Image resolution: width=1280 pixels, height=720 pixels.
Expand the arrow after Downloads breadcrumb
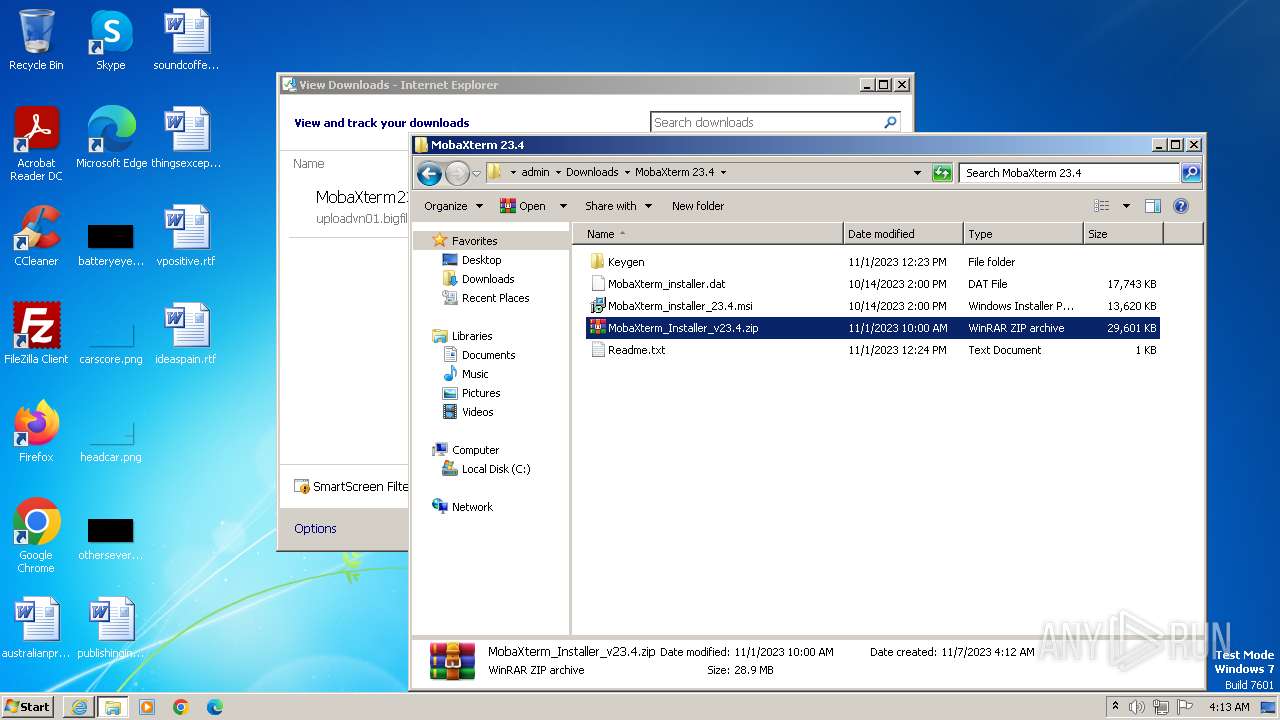pyautogui.click(x=627, y=173)
